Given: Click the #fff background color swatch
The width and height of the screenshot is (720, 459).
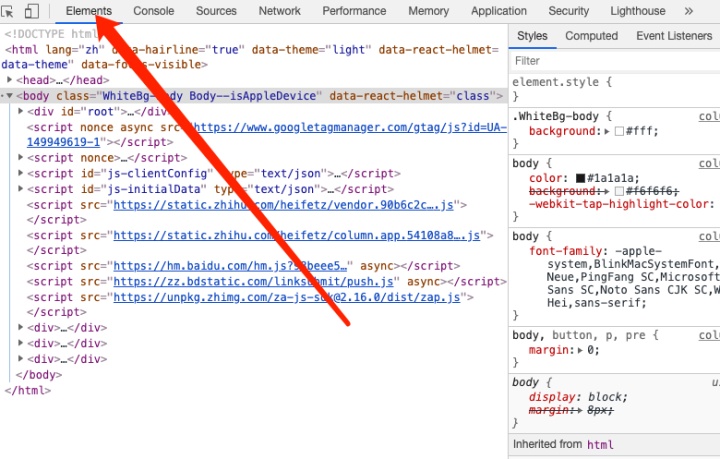Looking at the screenshot, I should click(x=619, y=131).
